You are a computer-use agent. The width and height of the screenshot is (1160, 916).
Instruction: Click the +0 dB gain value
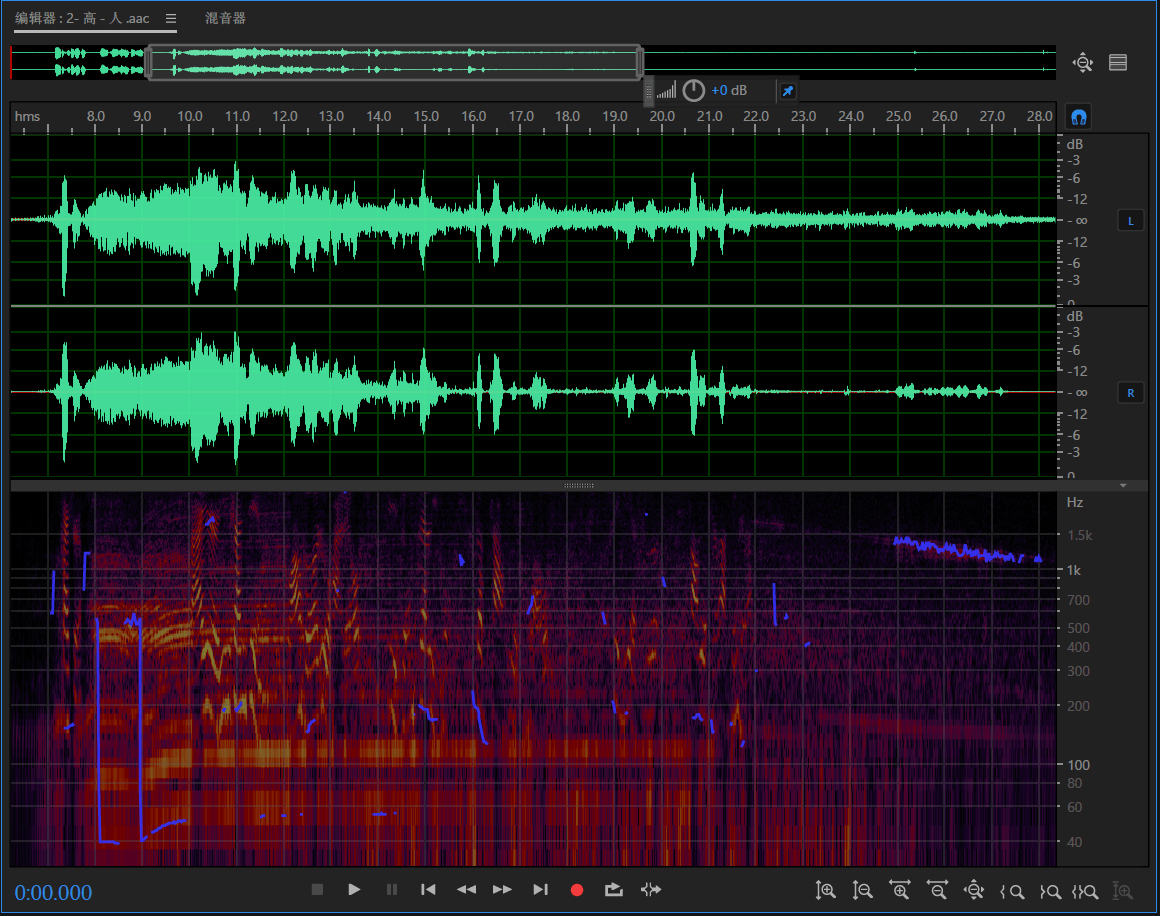pos(729,90)
